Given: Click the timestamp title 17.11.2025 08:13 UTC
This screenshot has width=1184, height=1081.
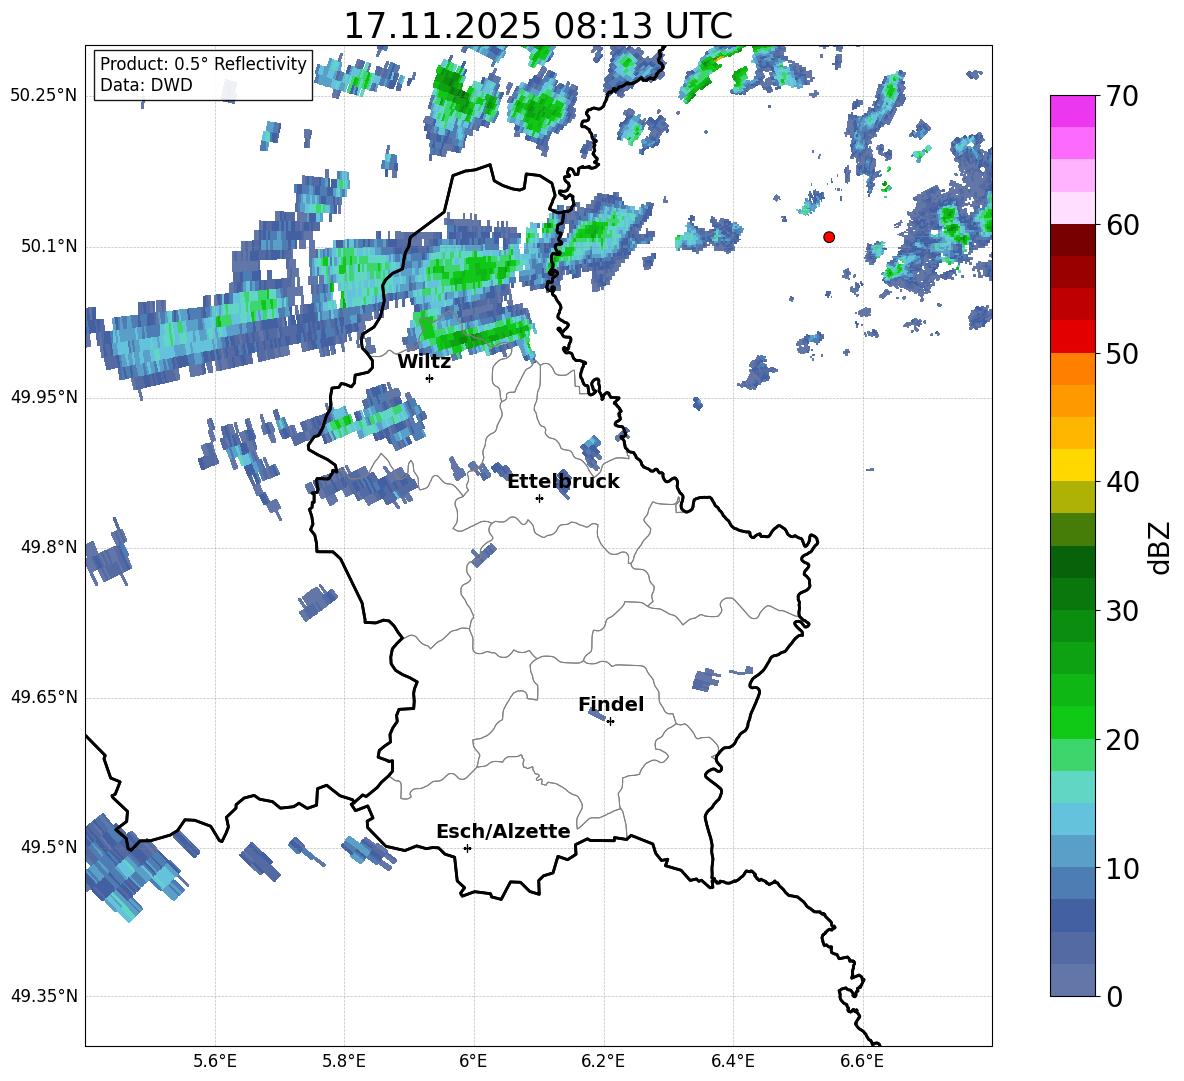Looking at the screenshot, I should pos(538,26).
